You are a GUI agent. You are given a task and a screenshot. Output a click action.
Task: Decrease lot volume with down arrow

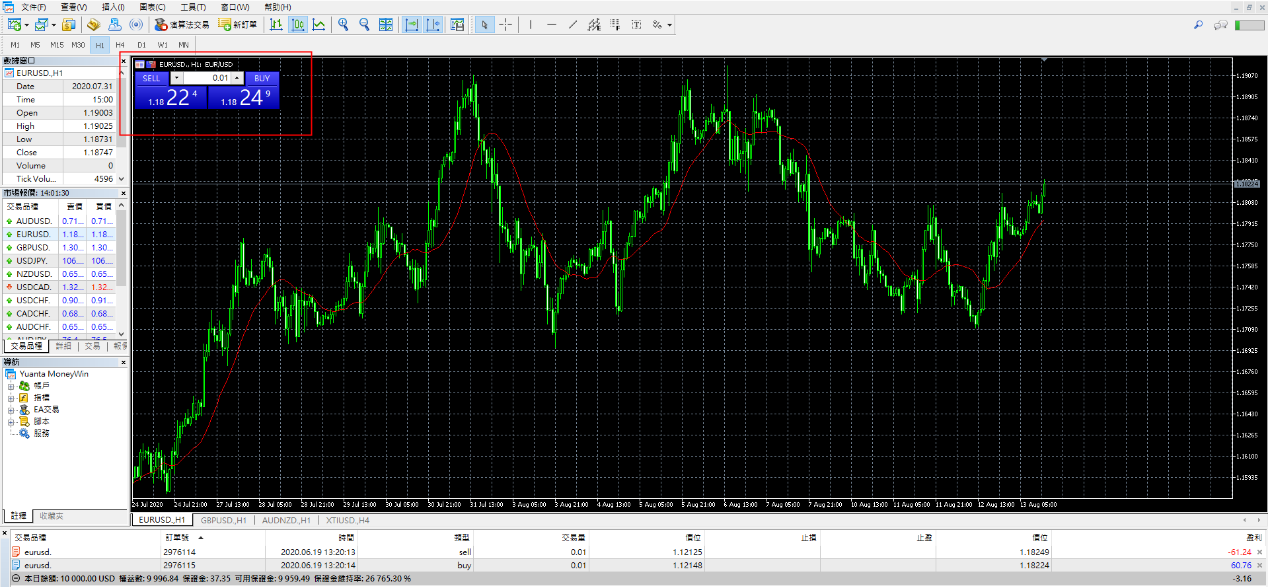(x=177, y=77)
